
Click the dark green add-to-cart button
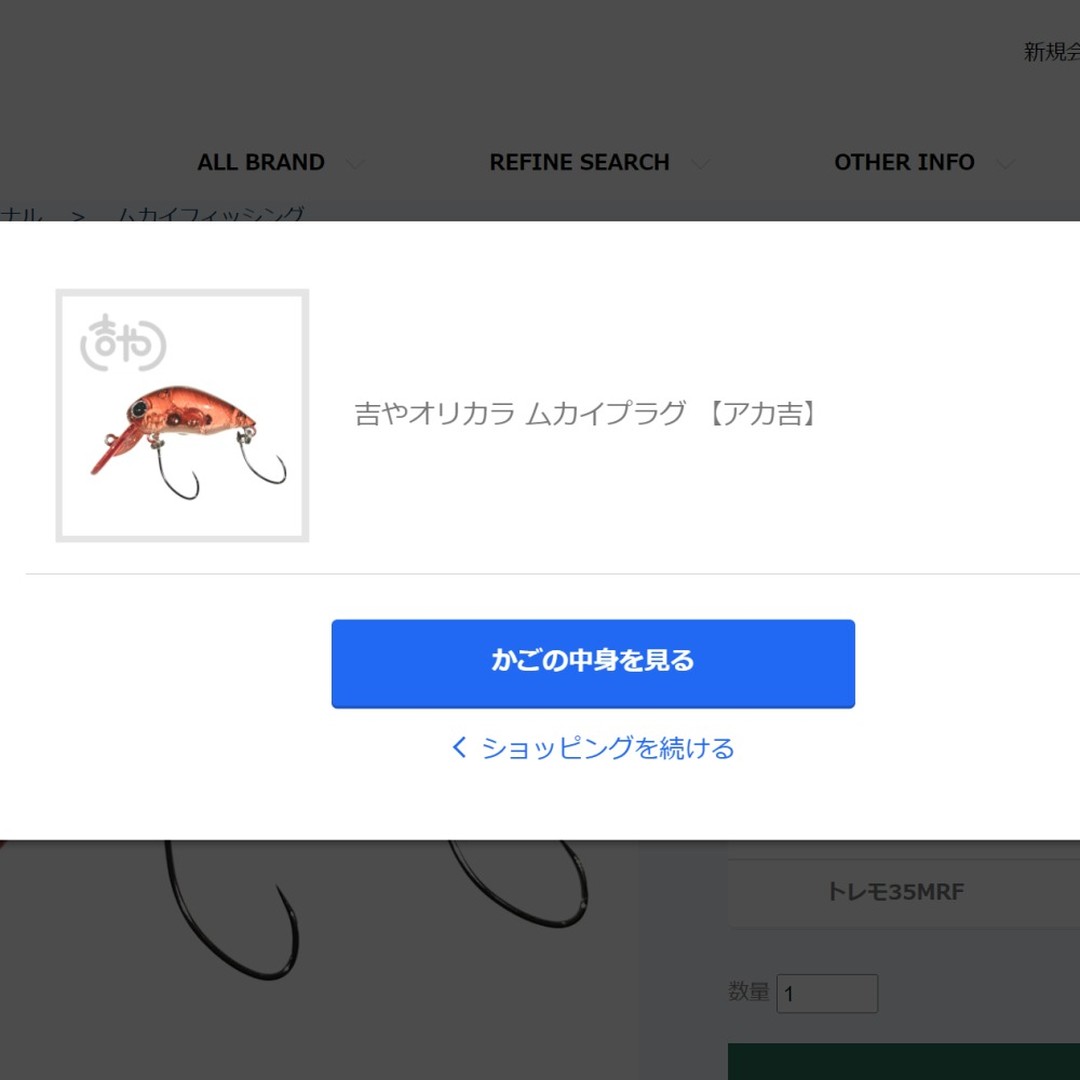904,1061
